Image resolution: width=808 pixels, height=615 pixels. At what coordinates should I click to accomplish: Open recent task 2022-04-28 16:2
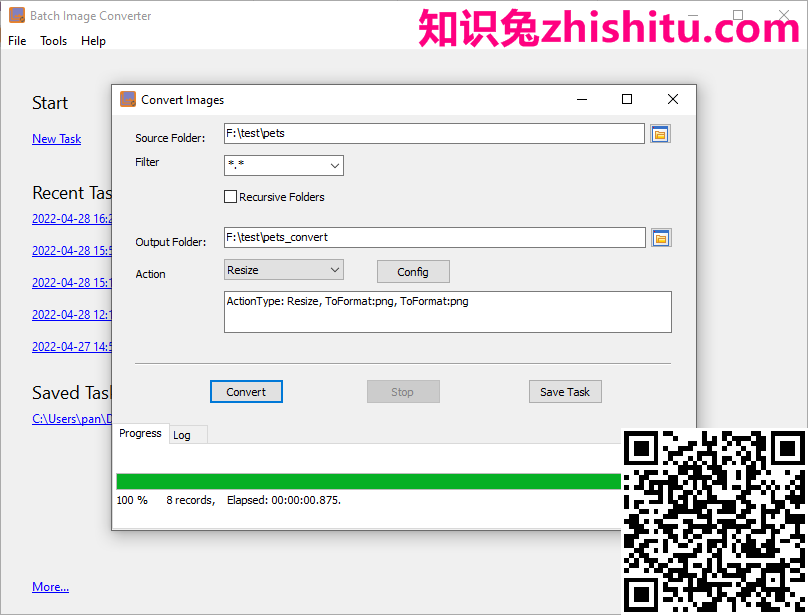[72, 219]
